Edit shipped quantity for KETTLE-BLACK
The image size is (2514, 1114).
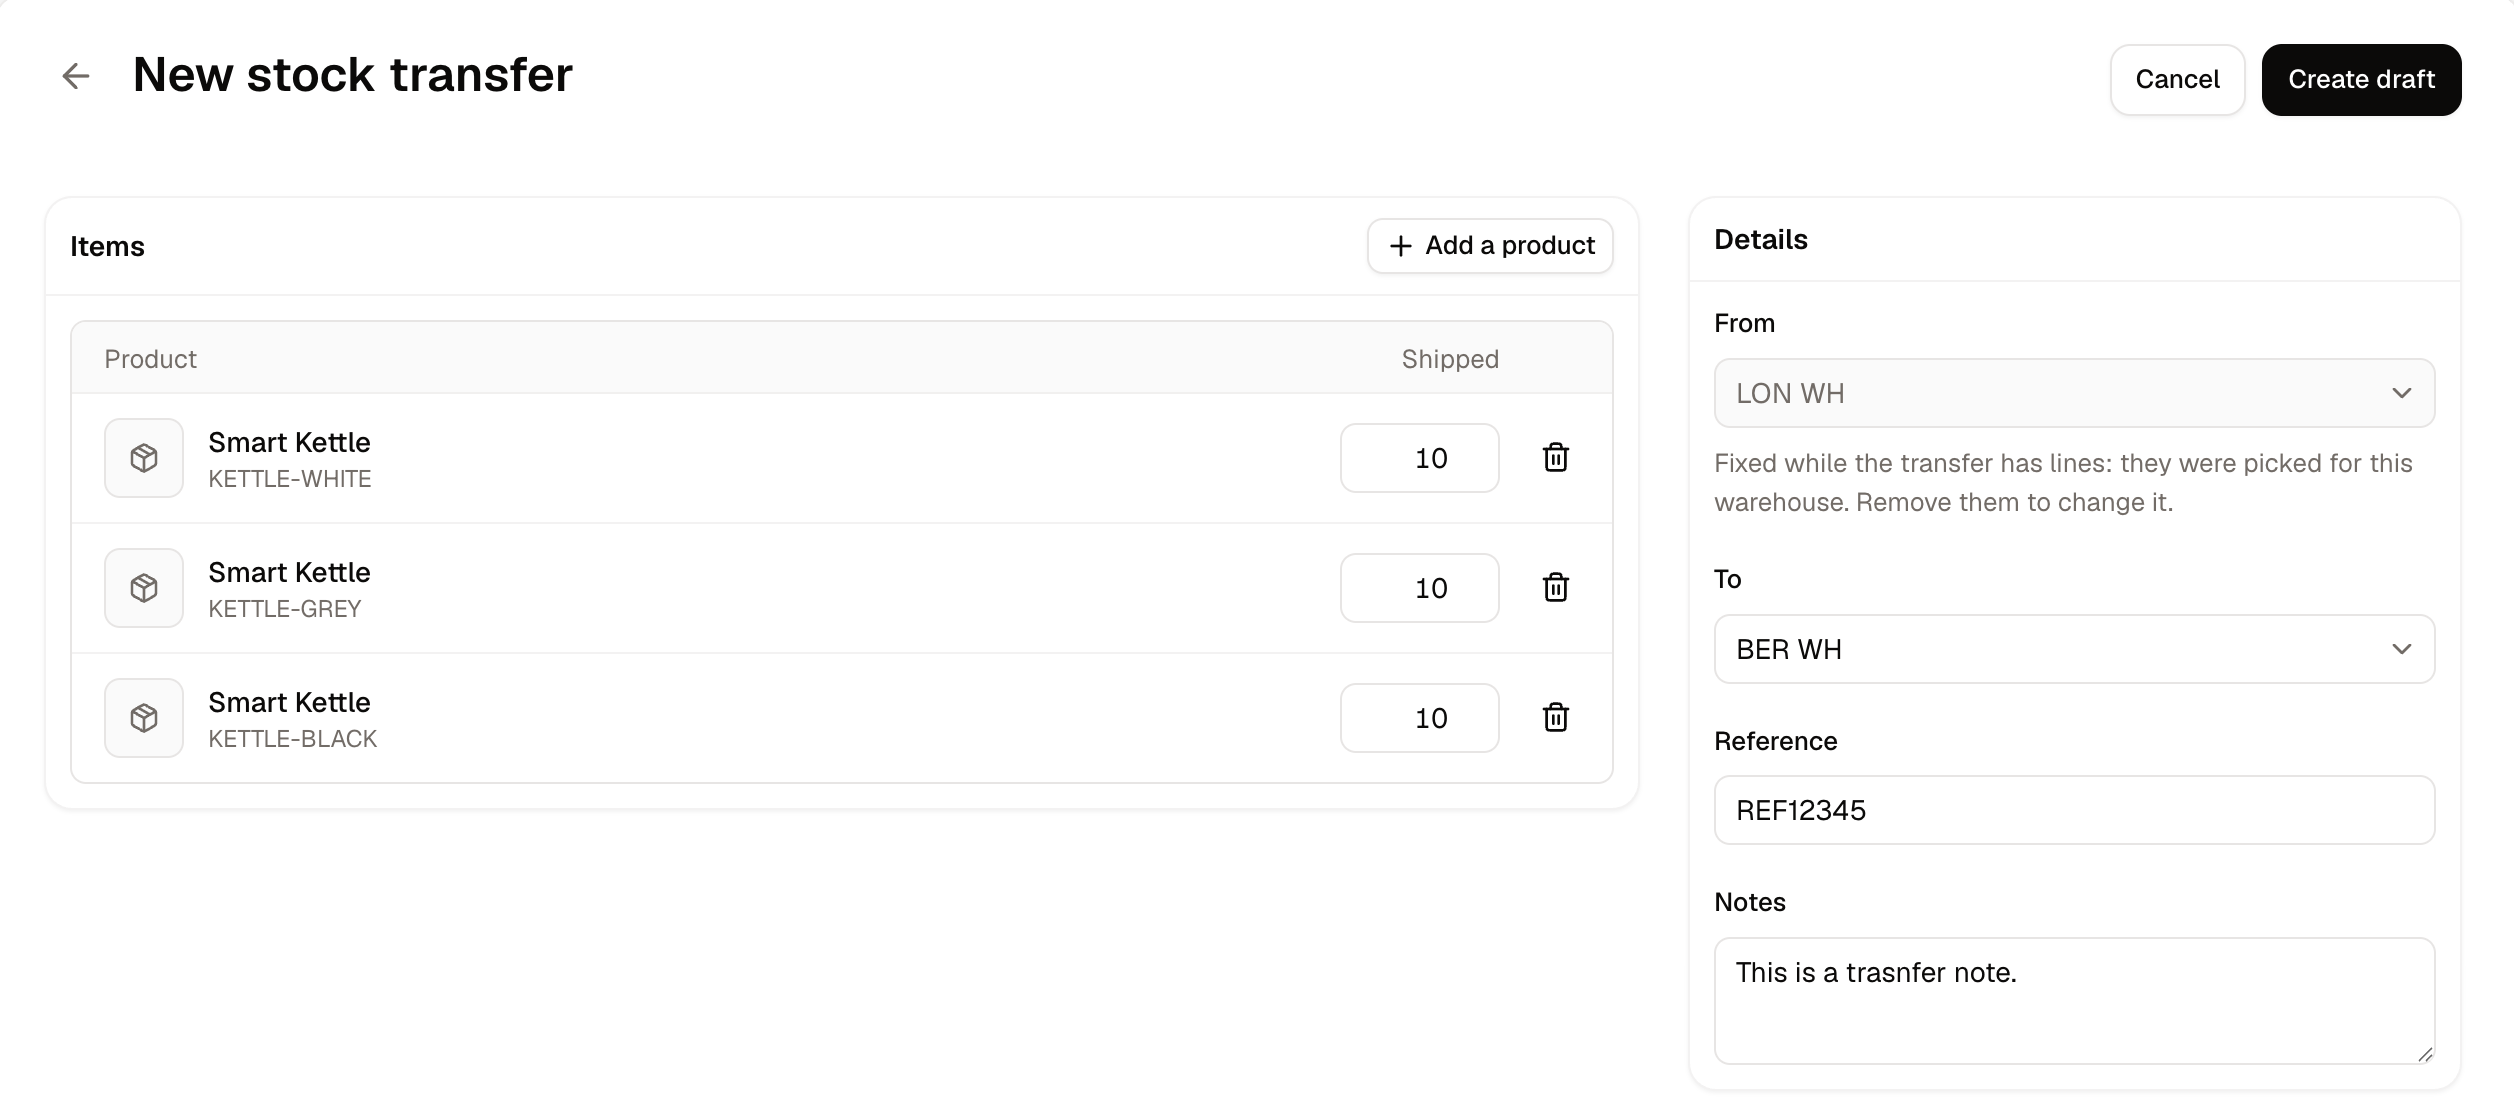coord(1419,718)
